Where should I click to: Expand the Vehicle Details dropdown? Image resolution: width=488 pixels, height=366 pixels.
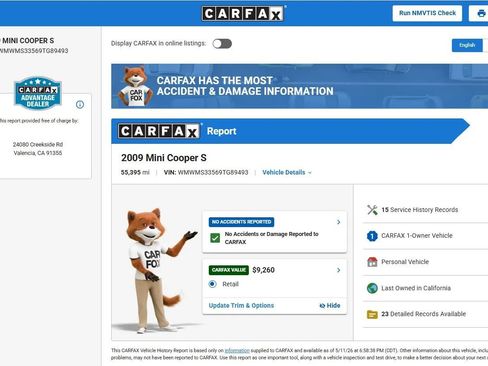(x=287, y=172)
